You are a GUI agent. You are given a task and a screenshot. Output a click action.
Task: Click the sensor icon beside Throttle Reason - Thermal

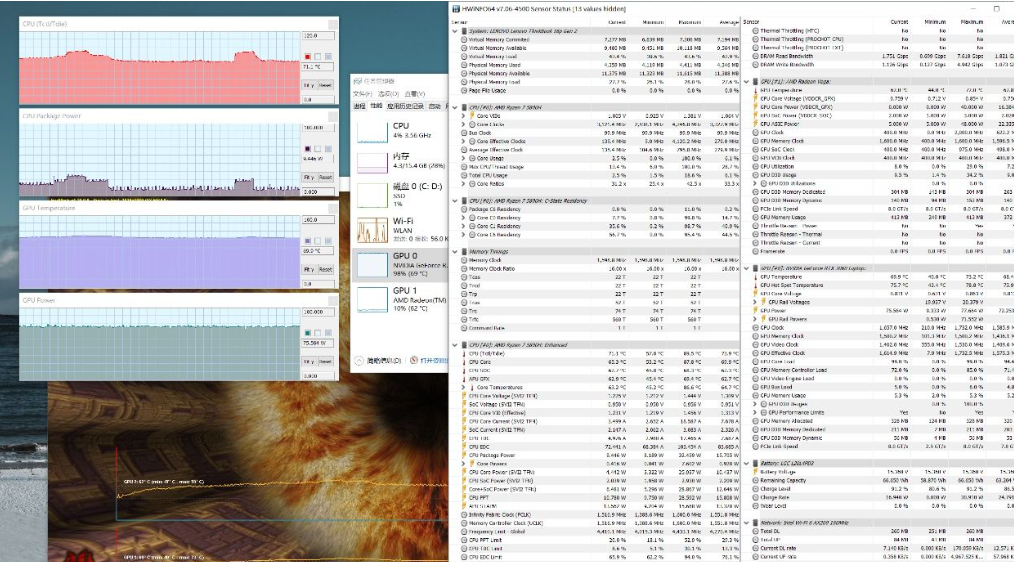click(755, 234)
